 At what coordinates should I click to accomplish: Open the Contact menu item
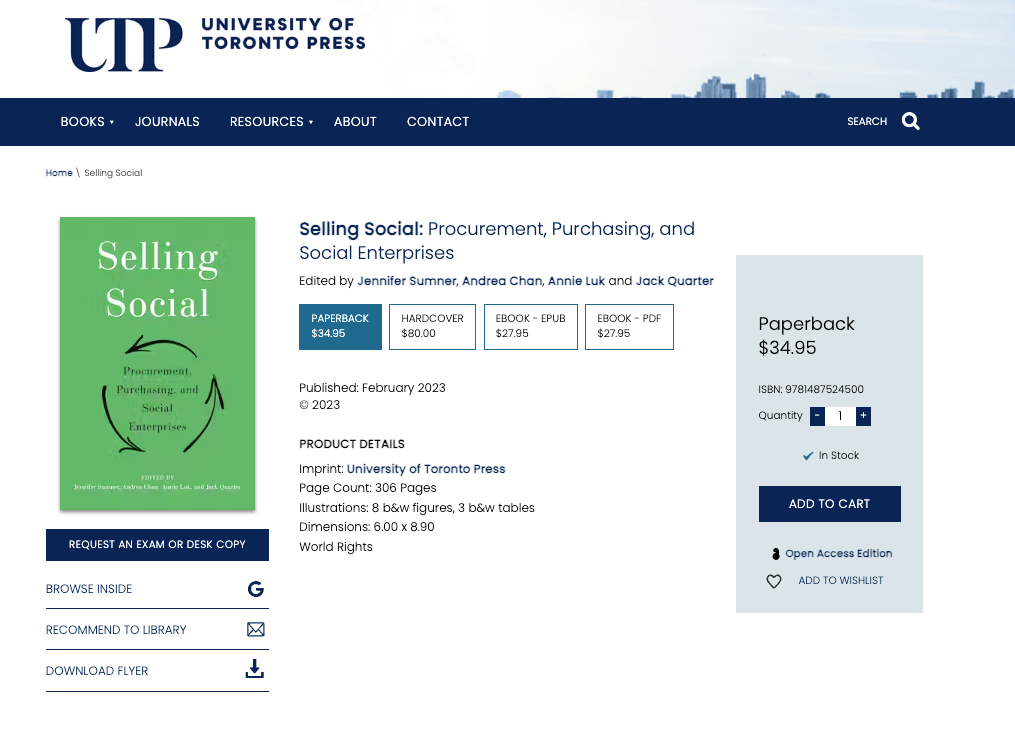438,122
